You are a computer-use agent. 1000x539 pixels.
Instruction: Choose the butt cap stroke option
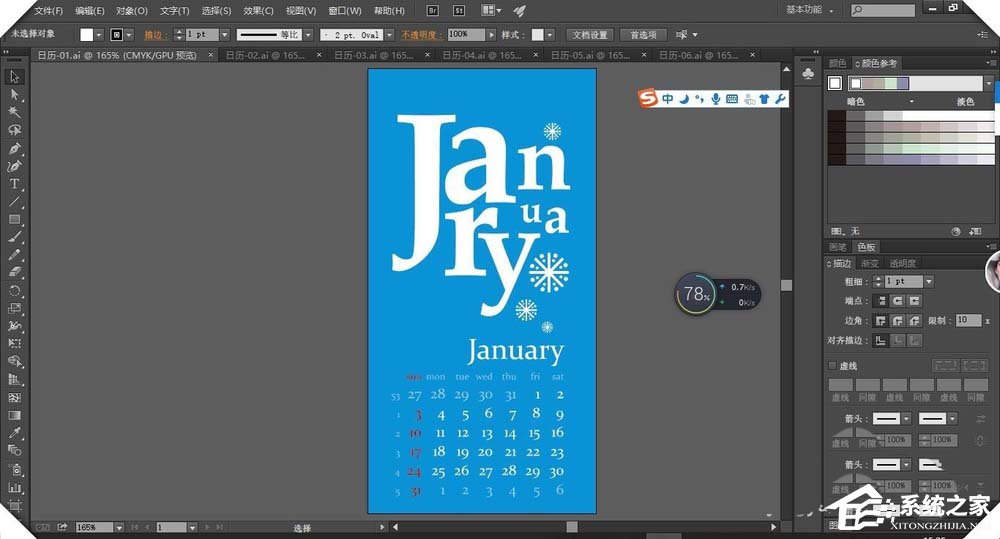click(881, 301)
